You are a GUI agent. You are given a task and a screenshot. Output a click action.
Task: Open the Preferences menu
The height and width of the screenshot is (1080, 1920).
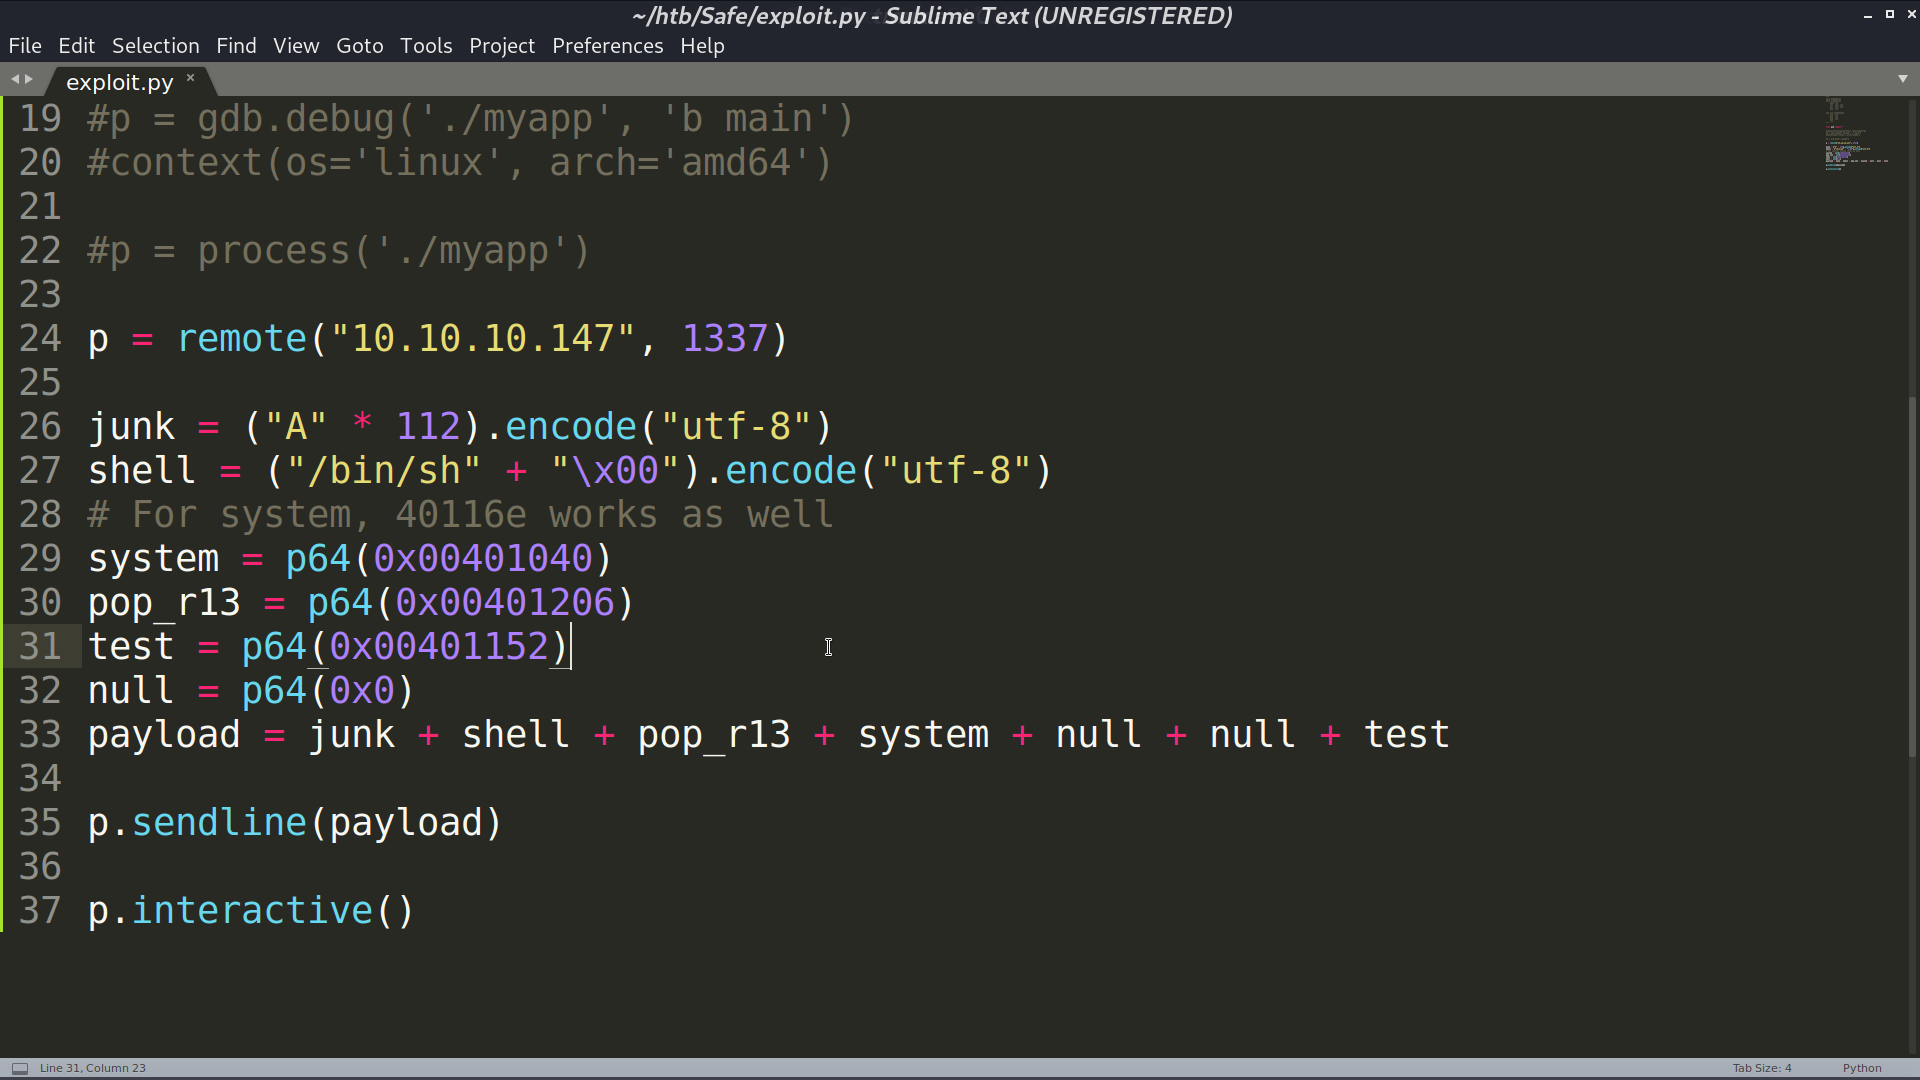pyautogui.click(x=607, y=46)
